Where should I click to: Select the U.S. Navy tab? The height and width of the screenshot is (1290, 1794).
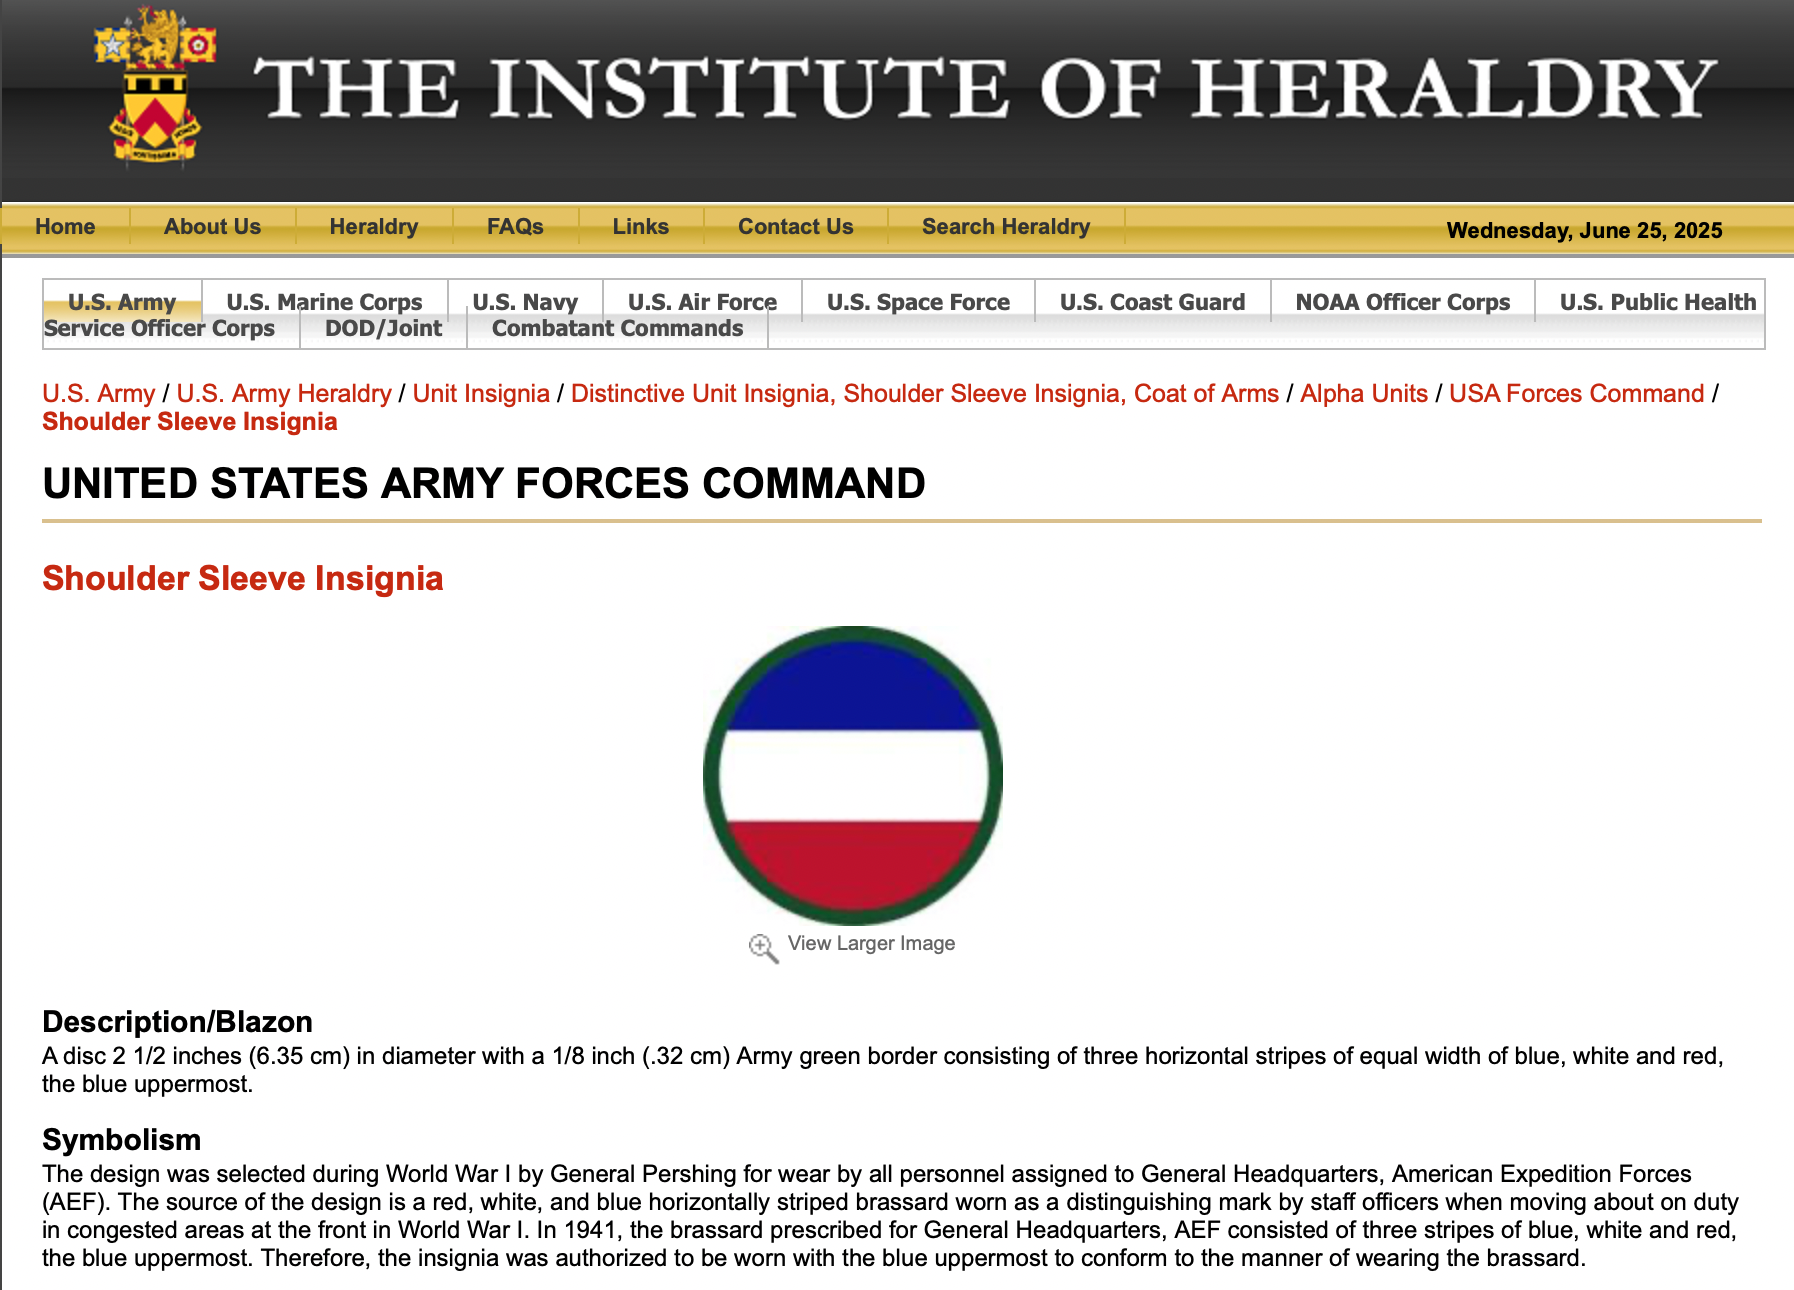[525, 301]
